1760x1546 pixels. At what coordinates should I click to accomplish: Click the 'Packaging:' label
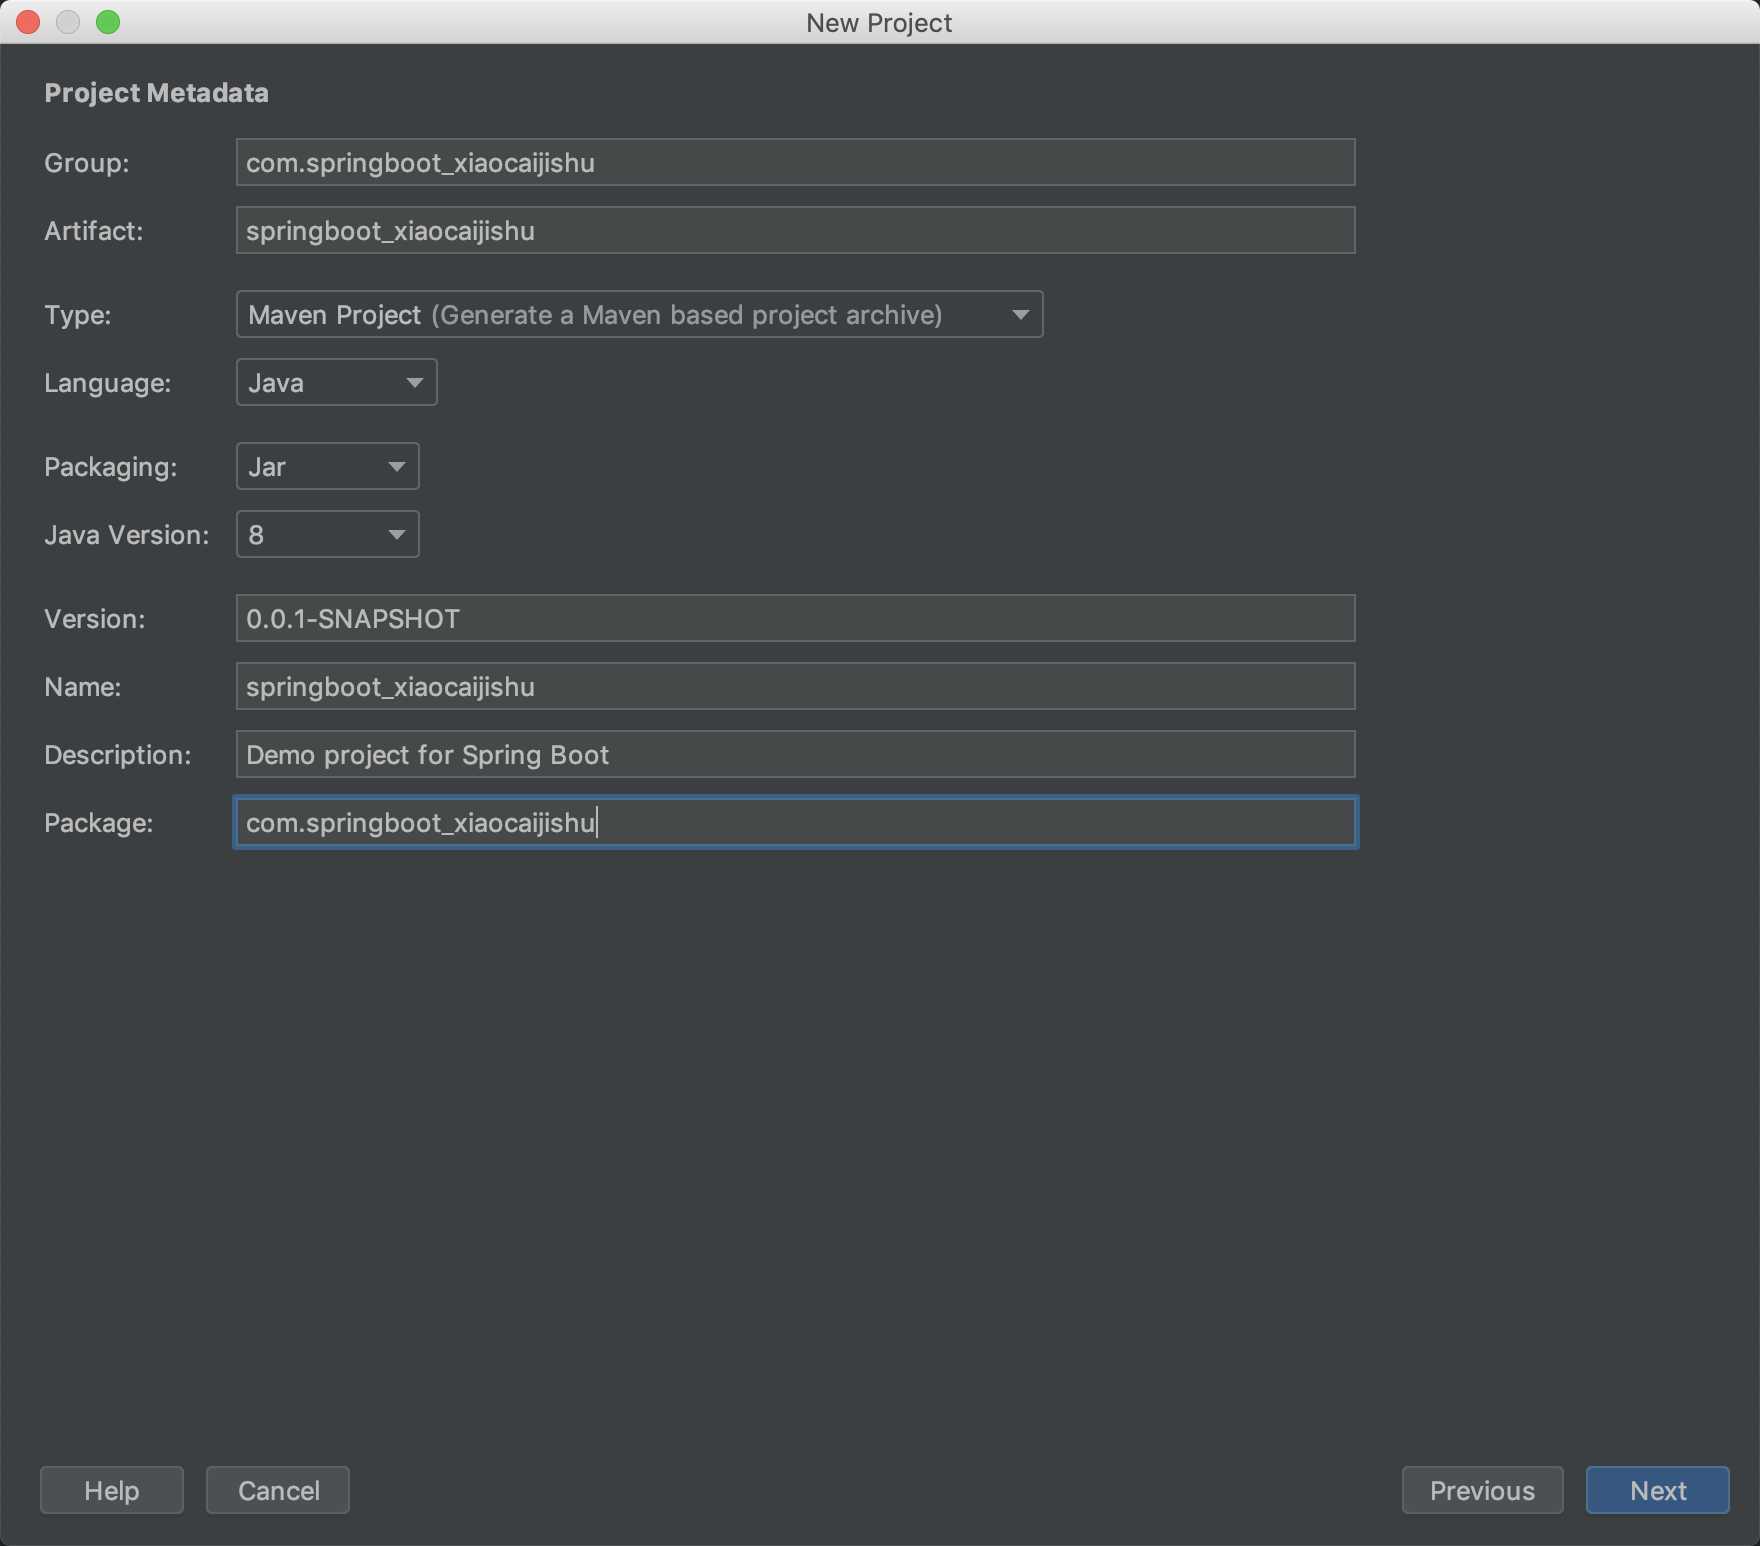[111, 467]
